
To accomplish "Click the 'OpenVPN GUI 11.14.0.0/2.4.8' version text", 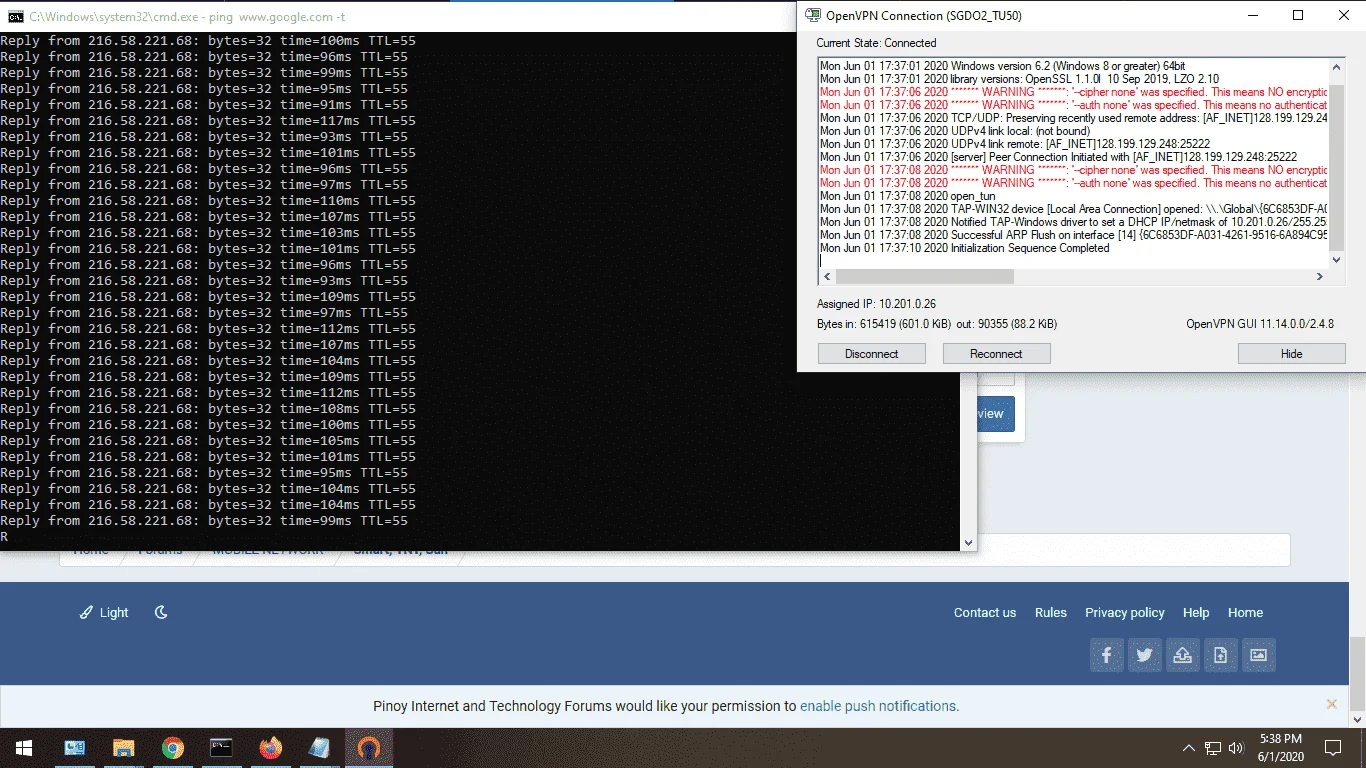I will point(1260,324).
